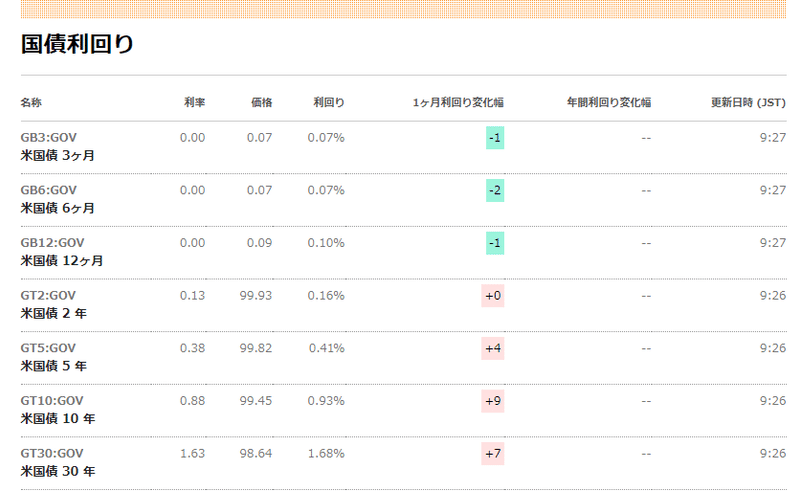Viewport: 800px width, 491px height.
Task: Click the 0.16% yield of GT2:GOV
Action: [326, 295]
